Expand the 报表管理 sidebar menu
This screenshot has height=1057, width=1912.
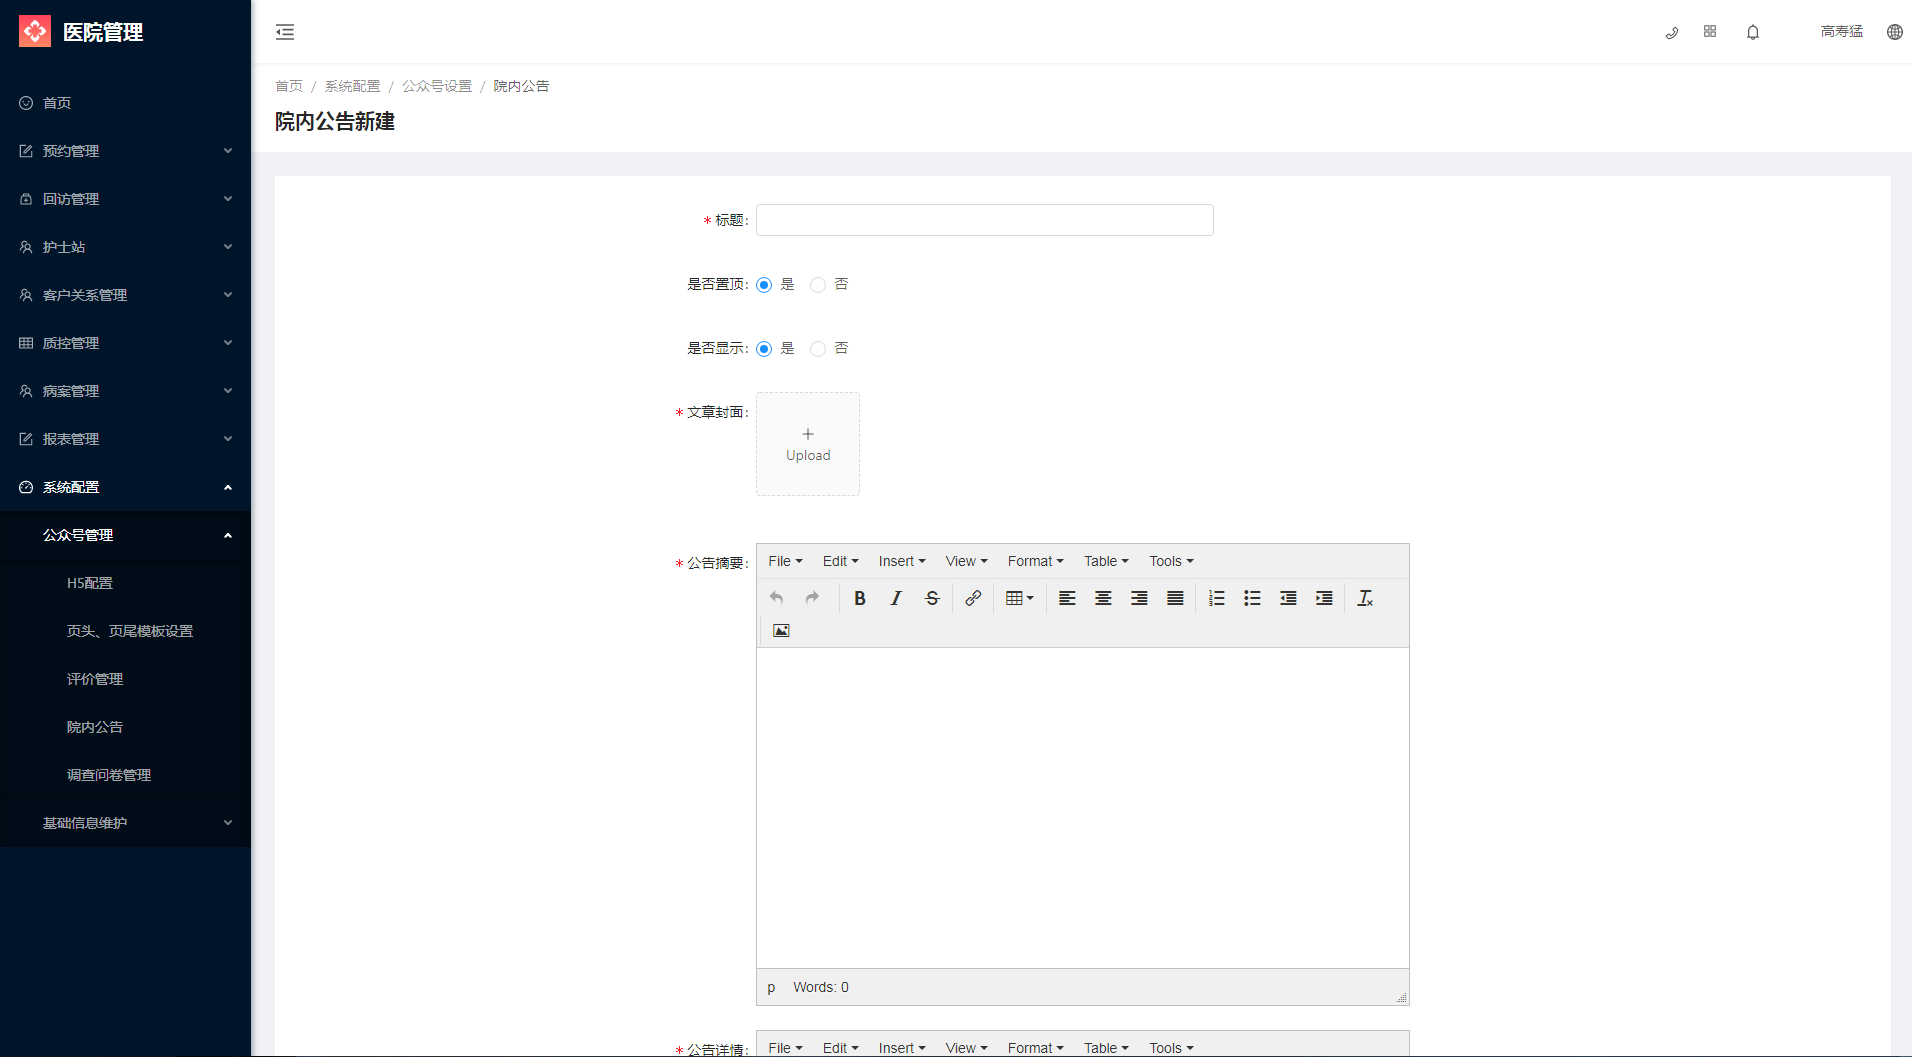tap(125, 439)
